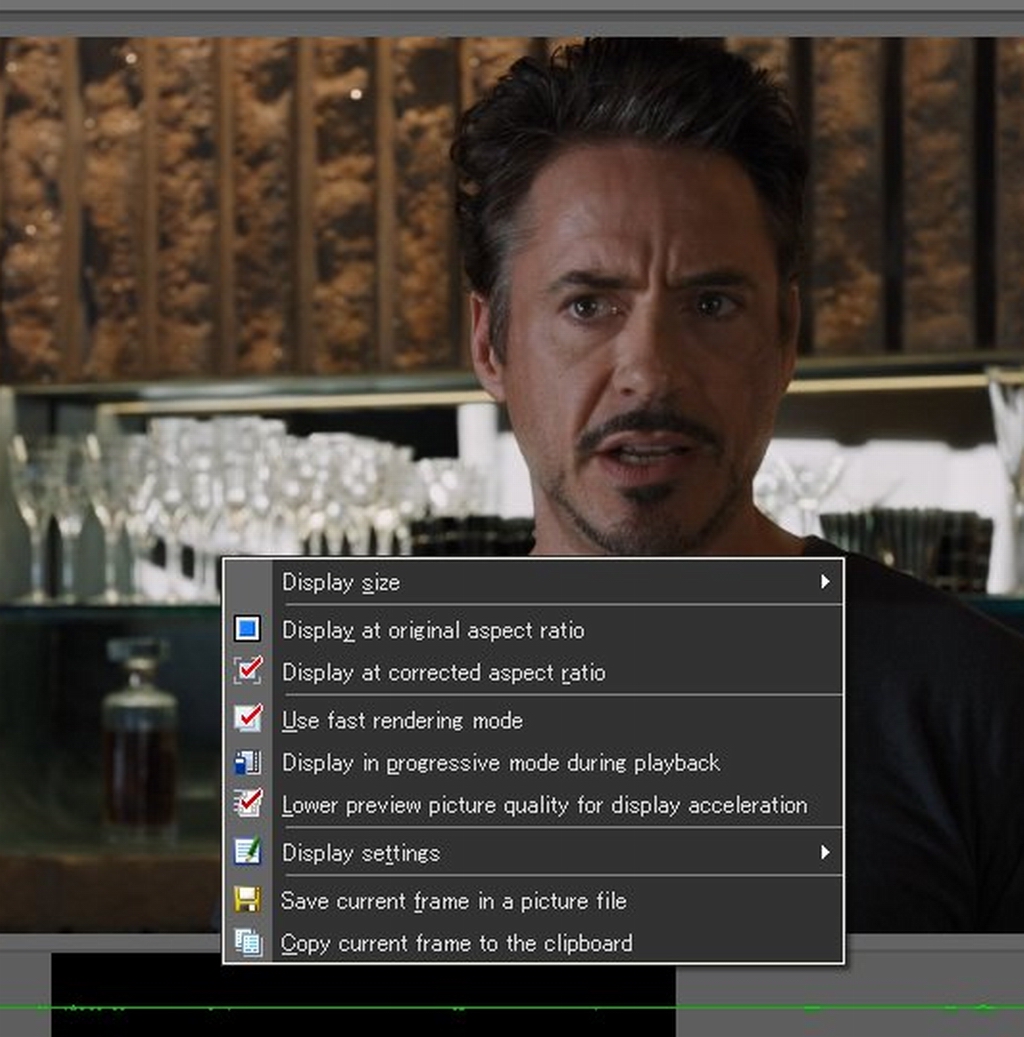Image resolution: width=1024 pixels, height=1037 pixels.
Task: Choose Save current frame in a picture file
Action: pos(533,901)
